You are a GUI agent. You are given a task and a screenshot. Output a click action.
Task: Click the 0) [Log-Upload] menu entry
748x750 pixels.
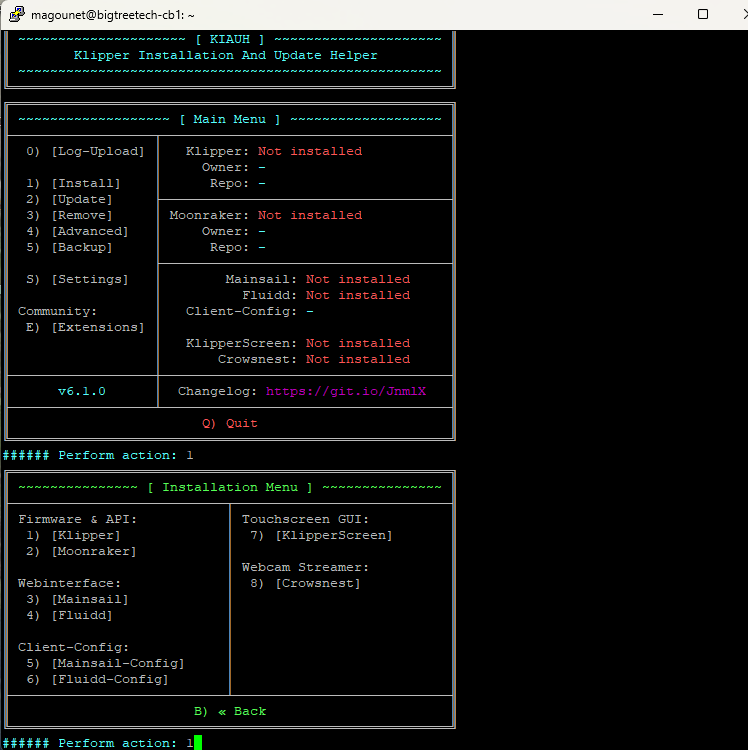point(85,151)
